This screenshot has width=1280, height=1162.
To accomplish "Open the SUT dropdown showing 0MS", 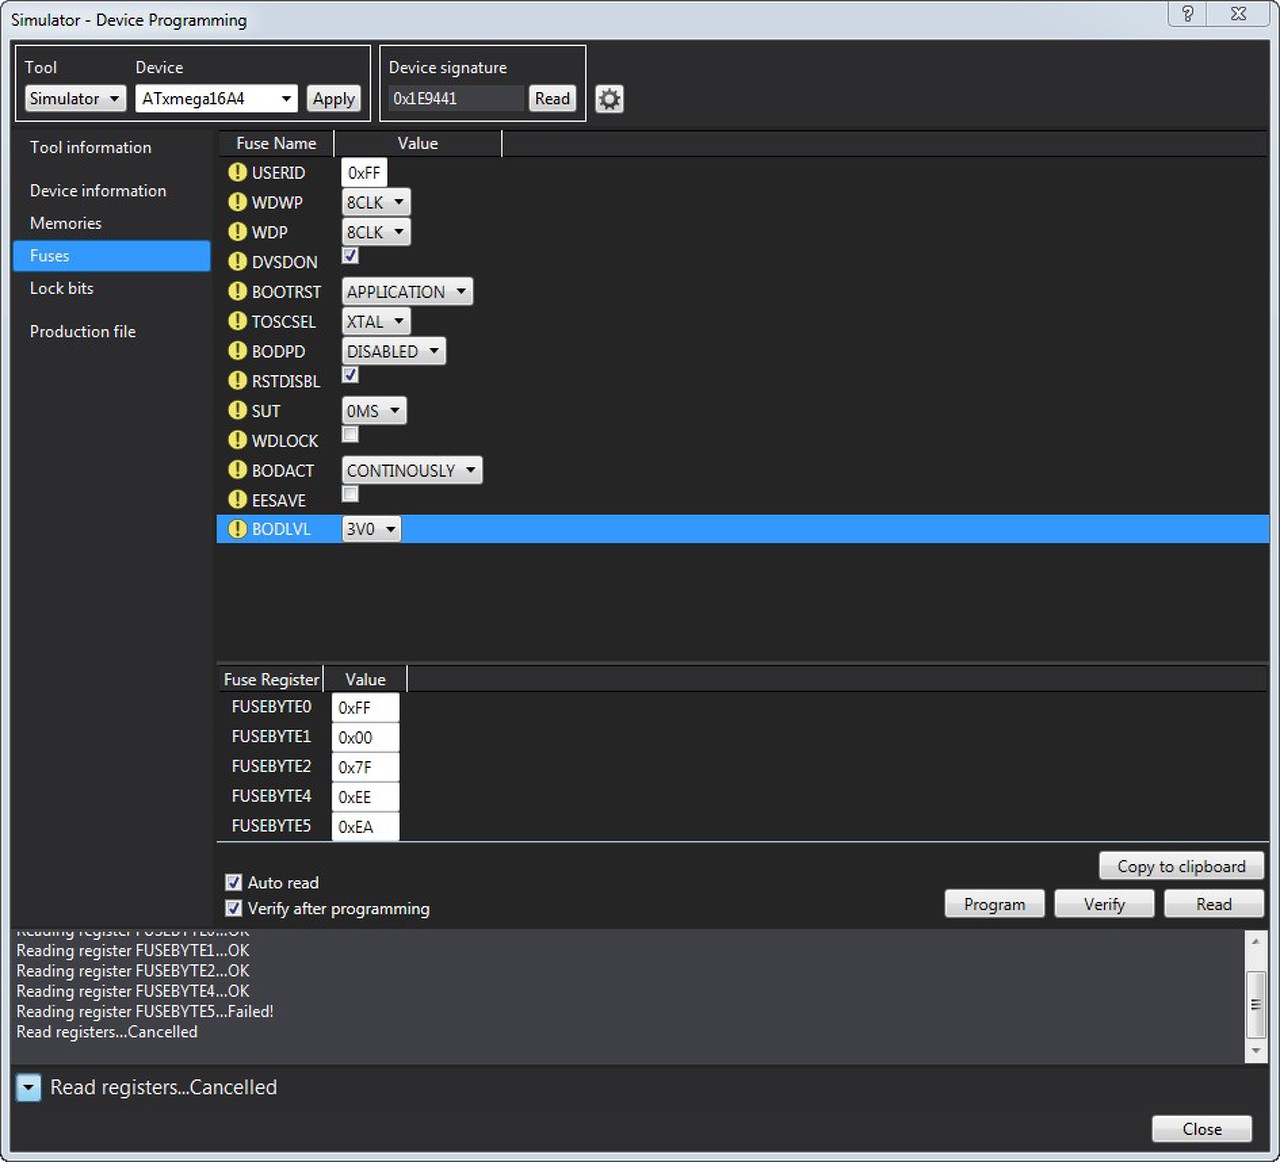I will click(374, 411).
